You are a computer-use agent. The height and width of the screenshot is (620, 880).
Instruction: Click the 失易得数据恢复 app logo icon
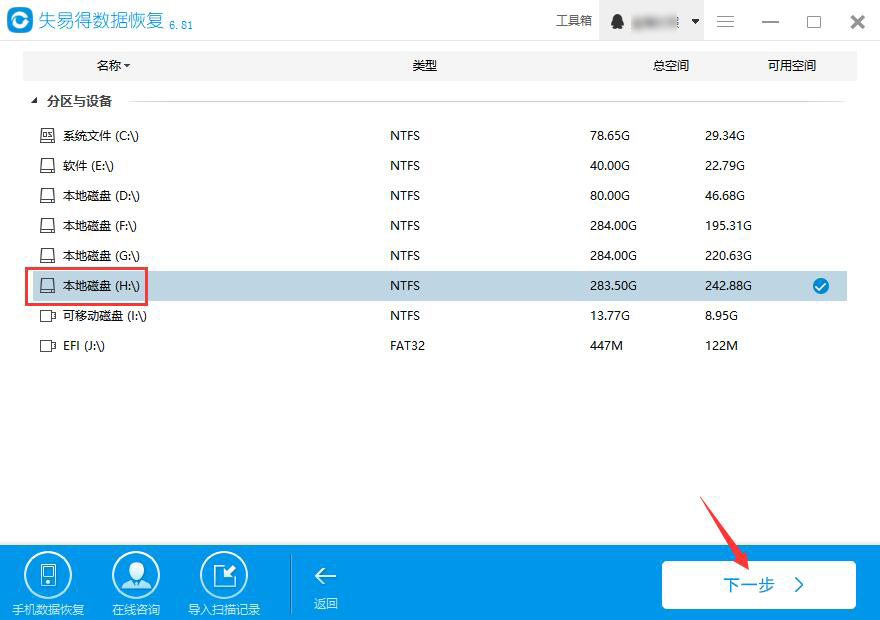tap(20, 20)
